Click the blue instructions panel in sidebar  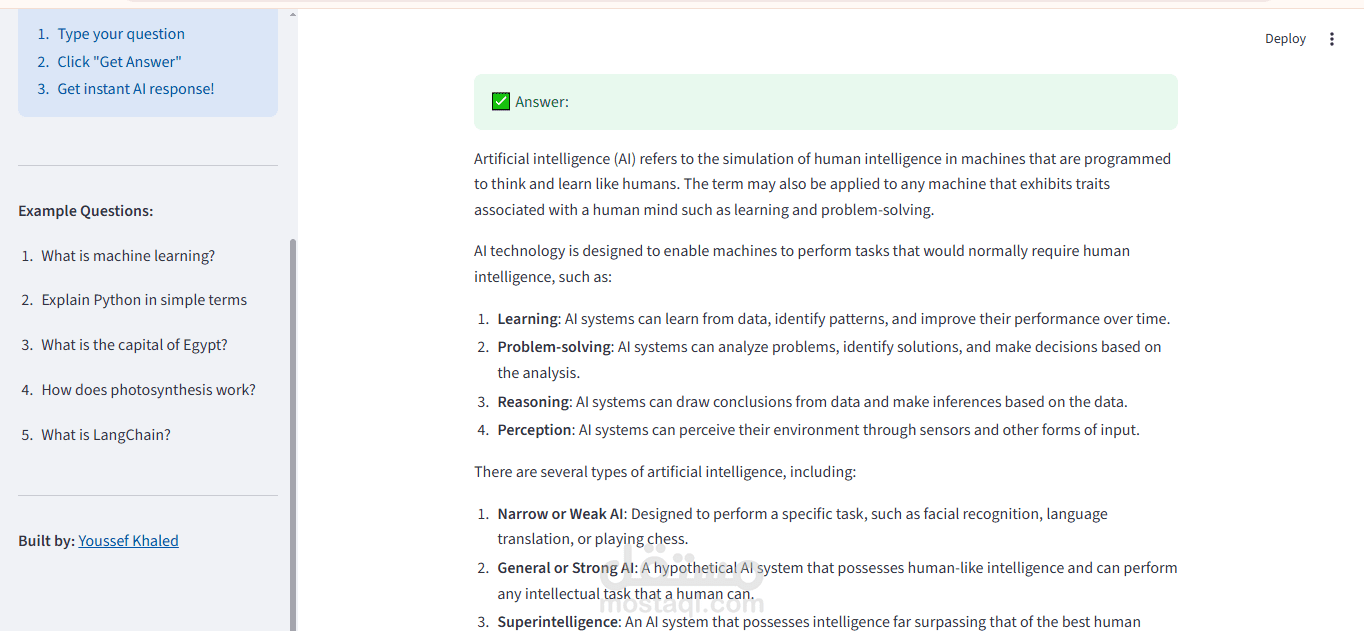147,60
